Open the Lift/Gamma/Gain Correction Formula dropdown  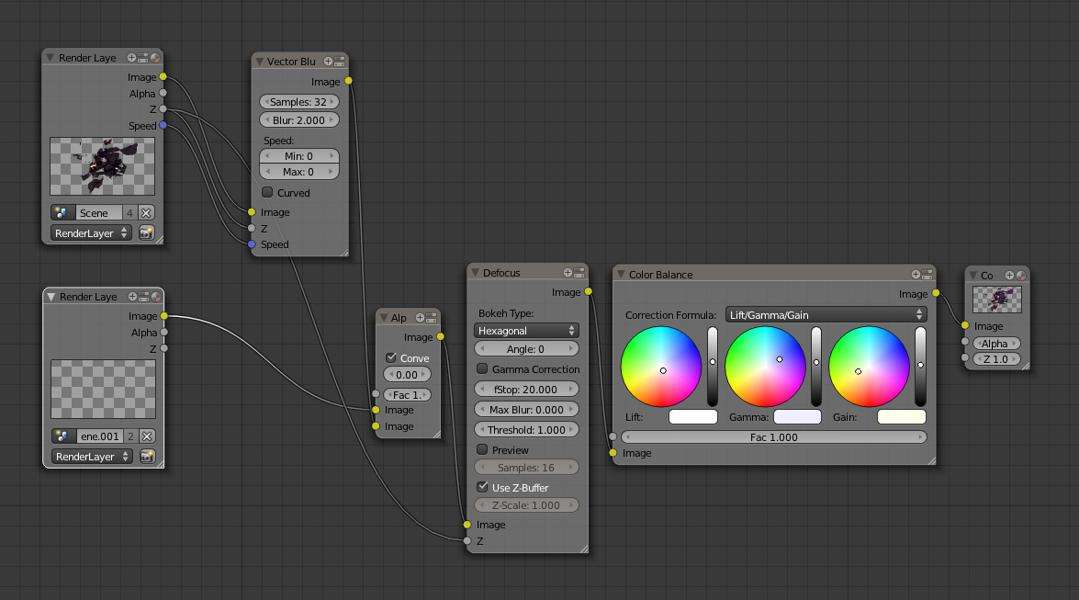(x=822, y=313)
